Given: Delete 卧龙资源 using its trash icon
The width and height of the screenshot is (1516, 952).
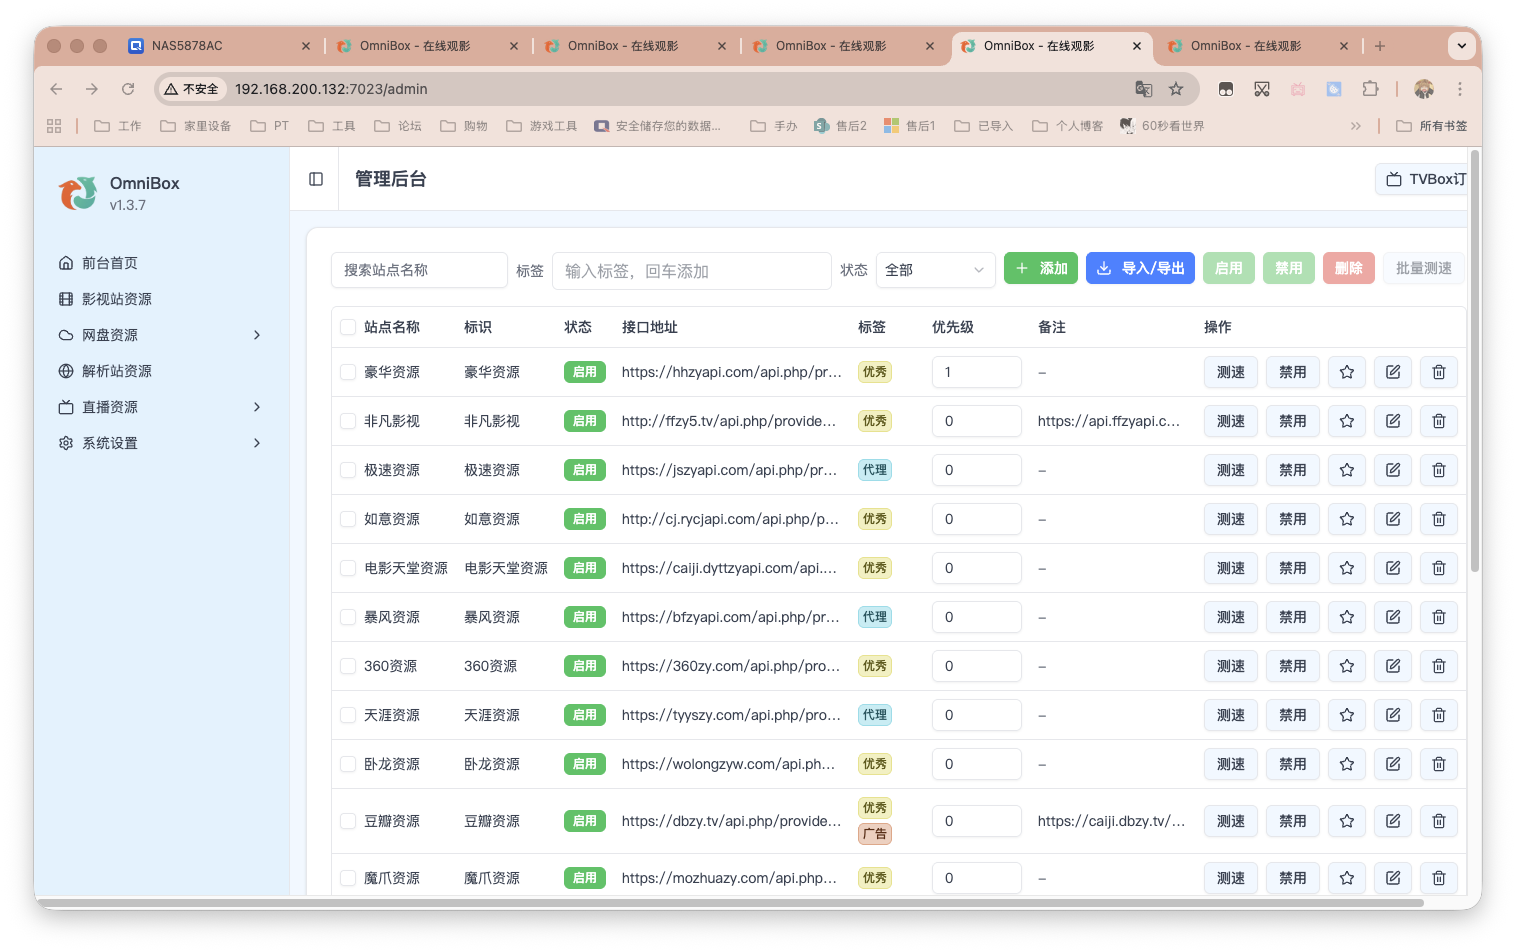Looking at the screenshot, I should point(1438,763).
